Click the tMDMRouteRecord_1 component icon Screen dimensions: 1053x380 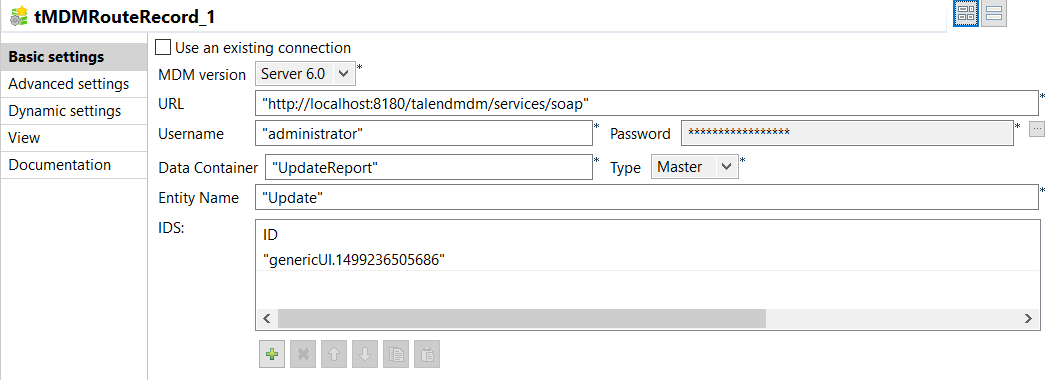pyautogui.click(x=18, y=16)
